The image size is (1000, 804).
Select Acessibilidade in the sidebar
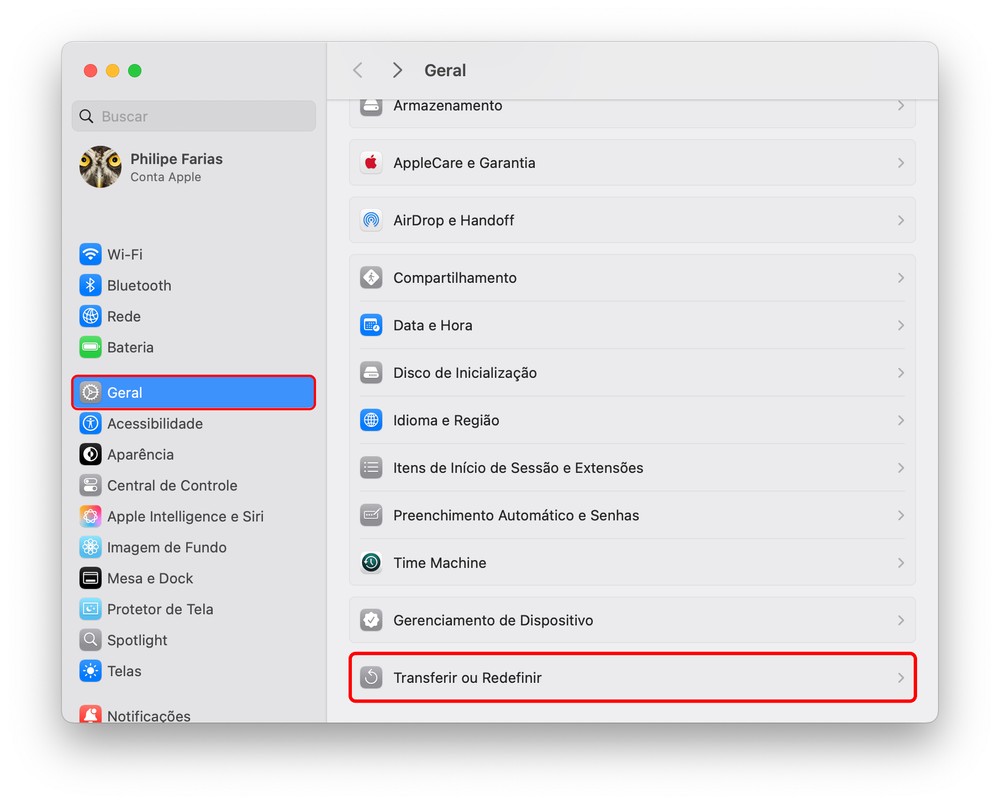[x=193, y=423]
